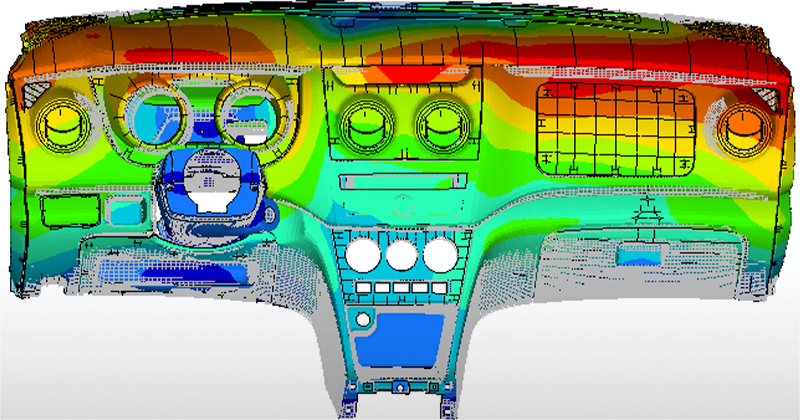The image size is (800, 420).
Task: Click the small round knob above blue panel
Action: tap(362, 319)
